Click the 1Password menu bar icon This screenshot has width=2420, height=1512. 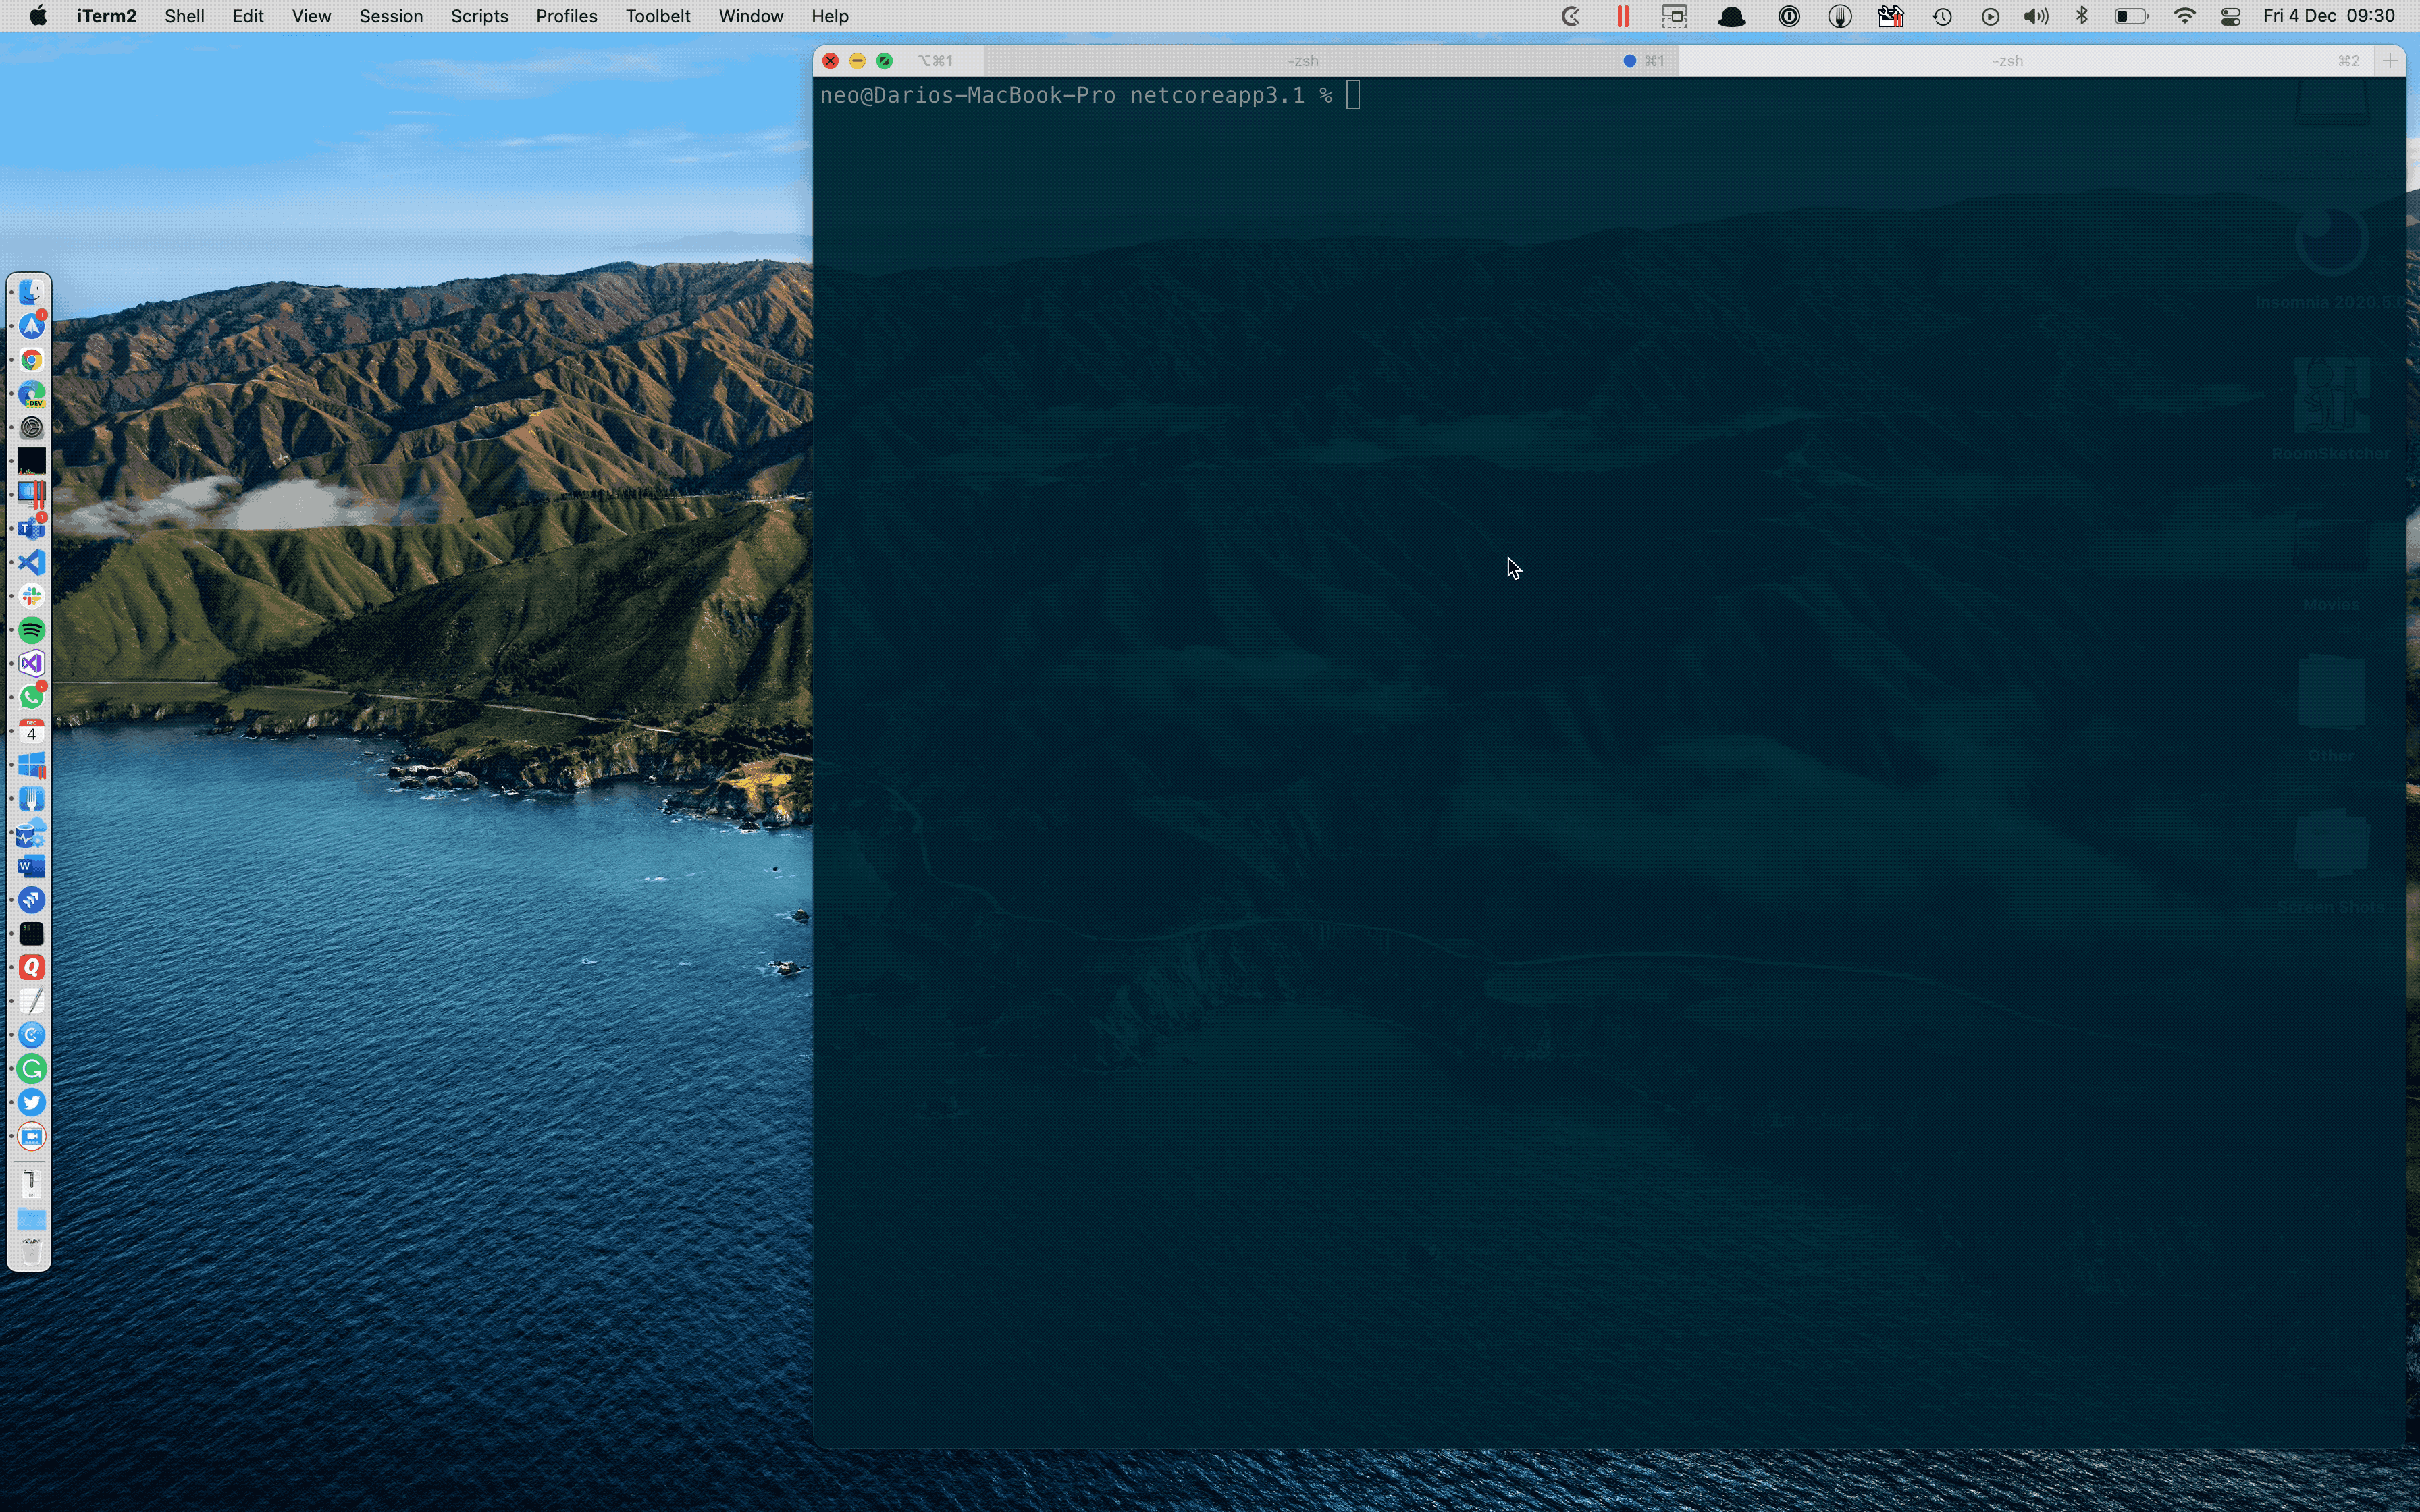pos(1789,16)
